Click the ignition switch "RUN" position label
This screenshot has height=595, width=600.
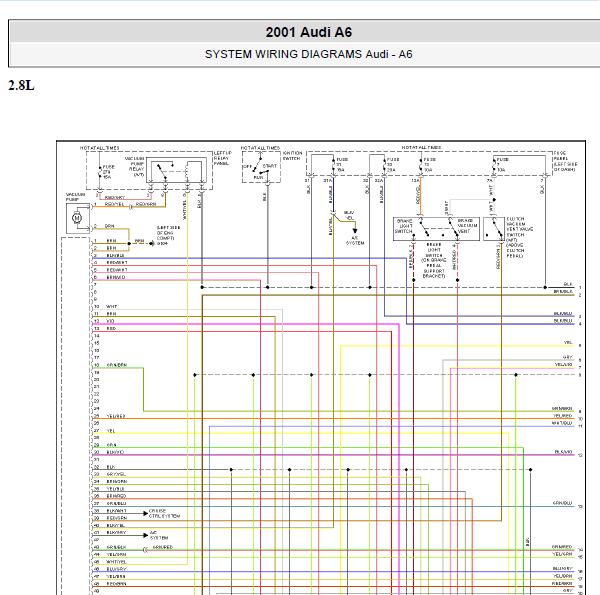258,178
